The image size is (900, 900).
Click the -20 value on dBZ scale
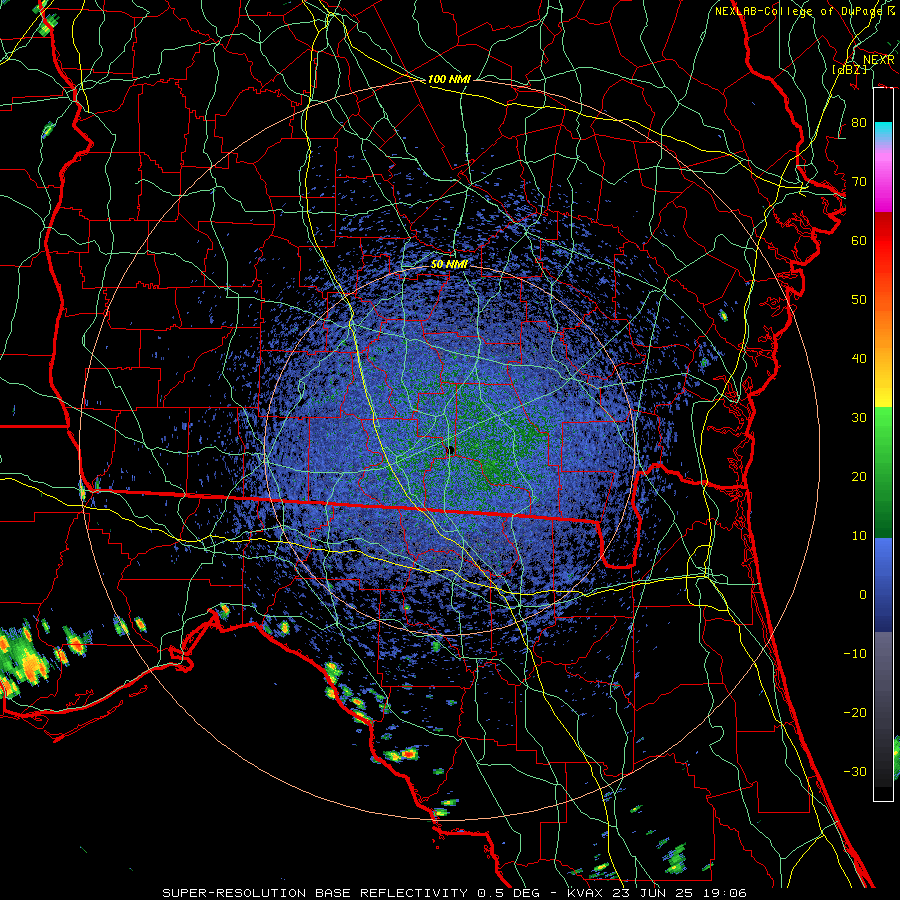[x=855, y=713]
